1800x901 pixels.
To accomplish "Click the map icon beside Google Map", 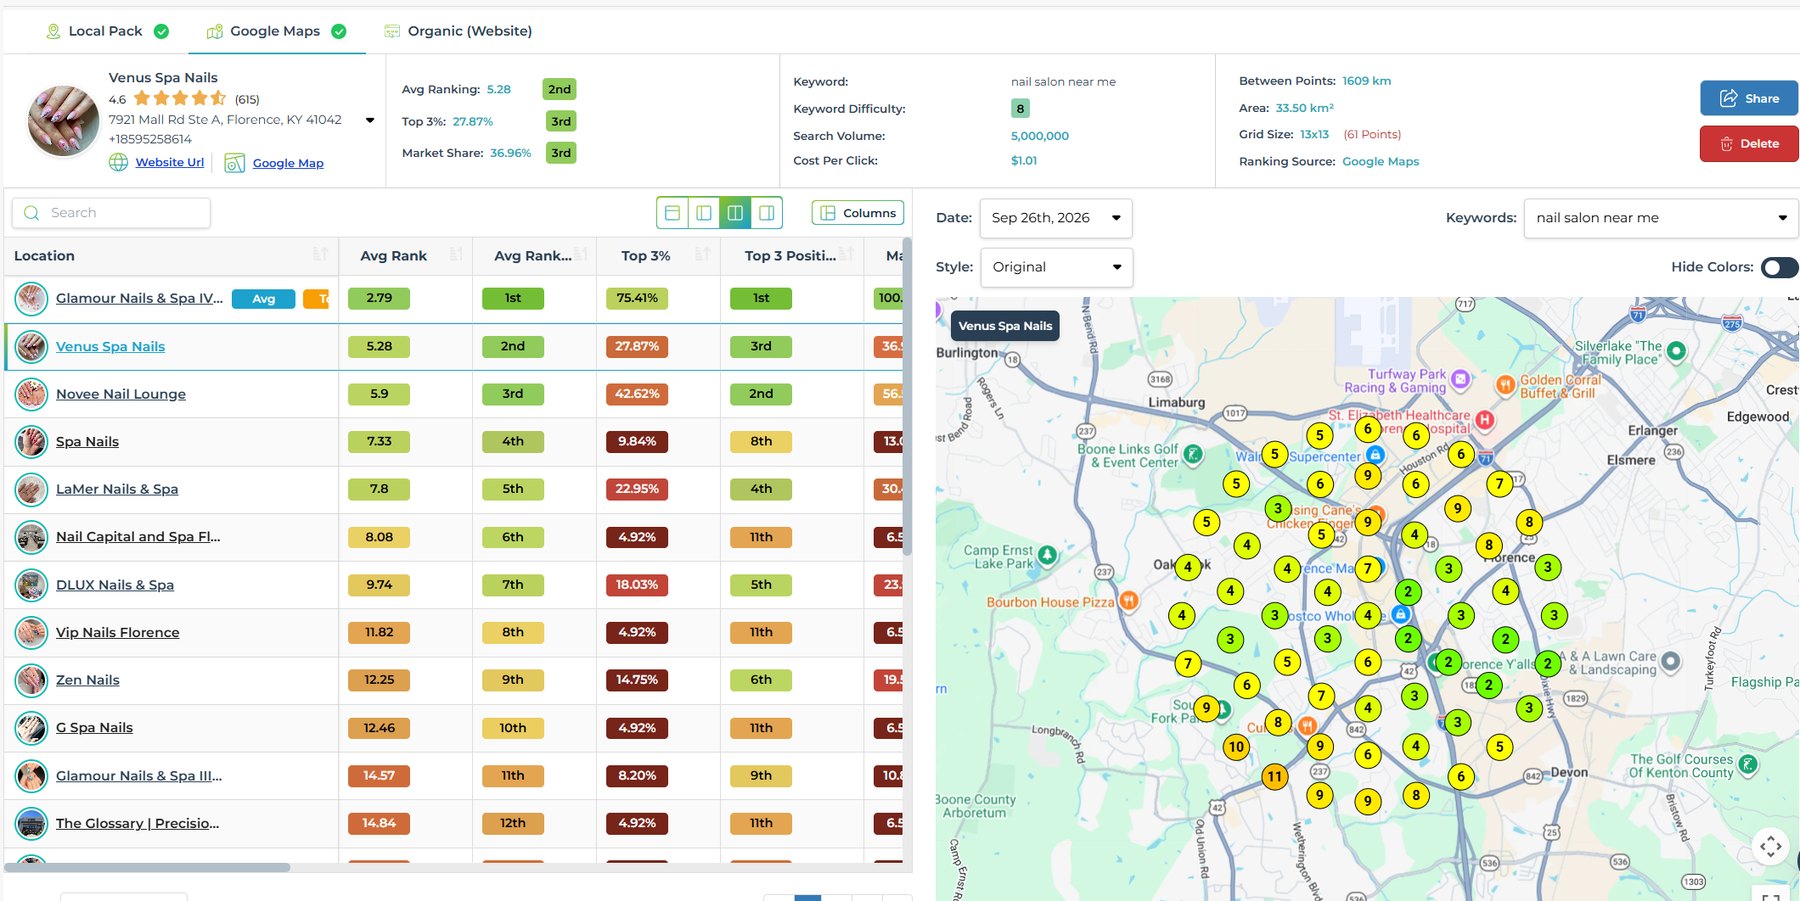I will [x=235, y=163].
